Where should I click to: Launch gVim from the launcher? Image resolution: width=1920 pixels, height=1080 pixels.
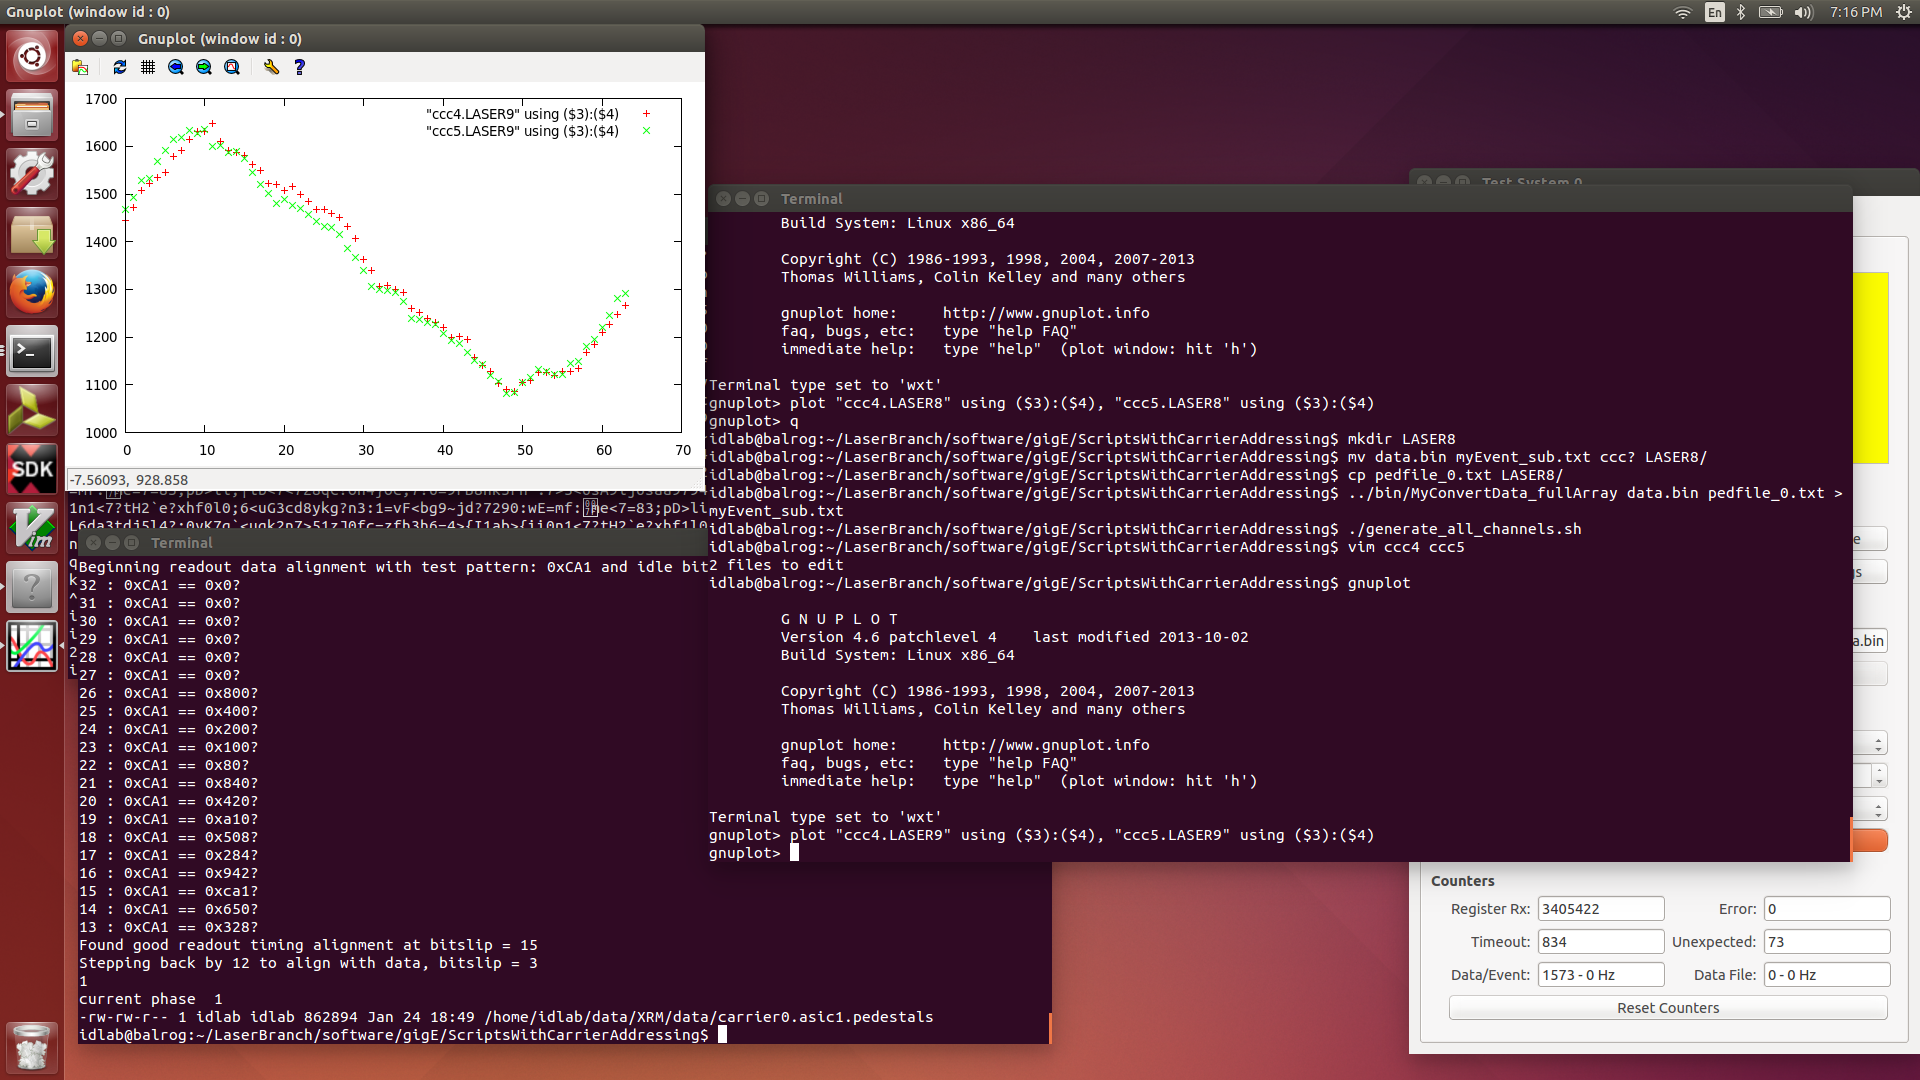(x=32, y=528)
